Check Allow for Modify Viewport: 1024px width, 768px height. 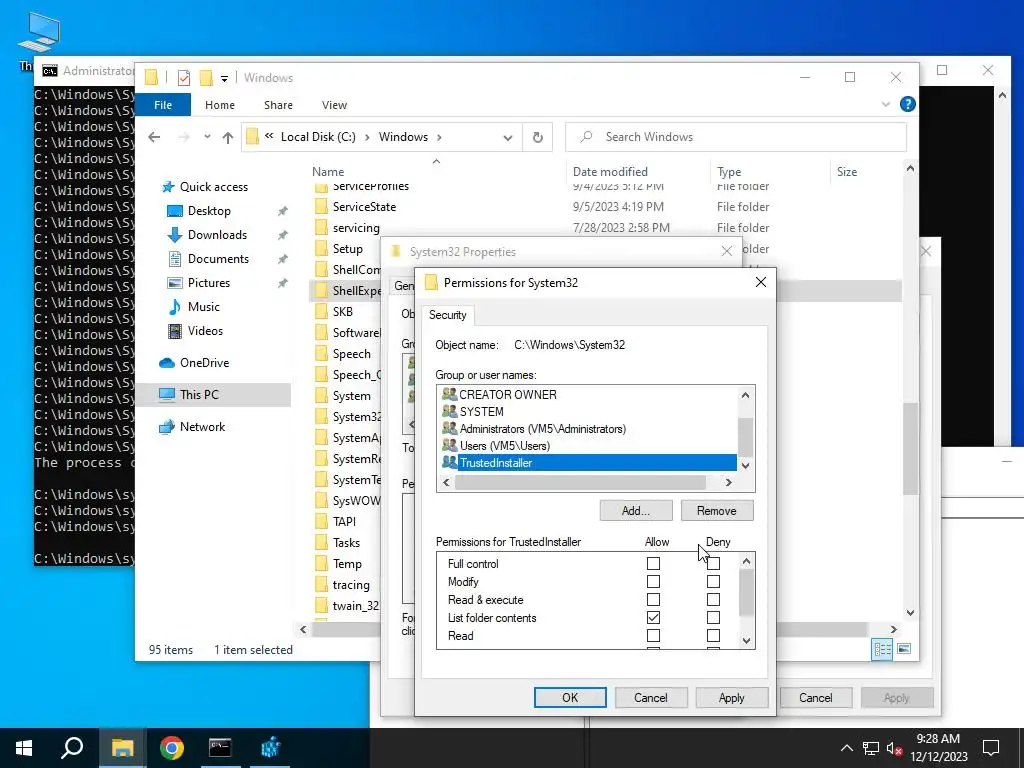[x=653, y=581]
